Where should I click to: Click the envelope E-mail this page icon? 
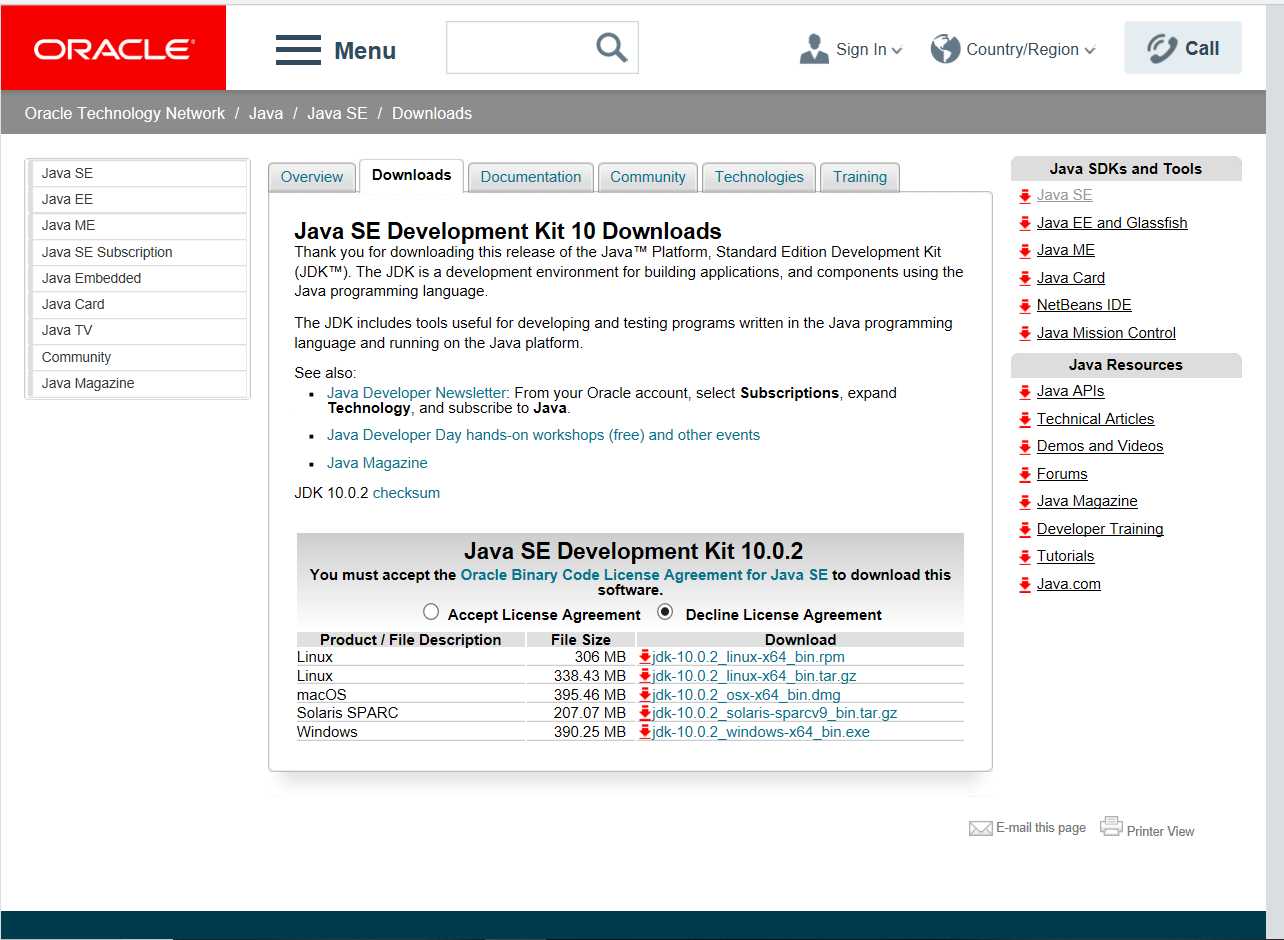(x=981, y=828)
